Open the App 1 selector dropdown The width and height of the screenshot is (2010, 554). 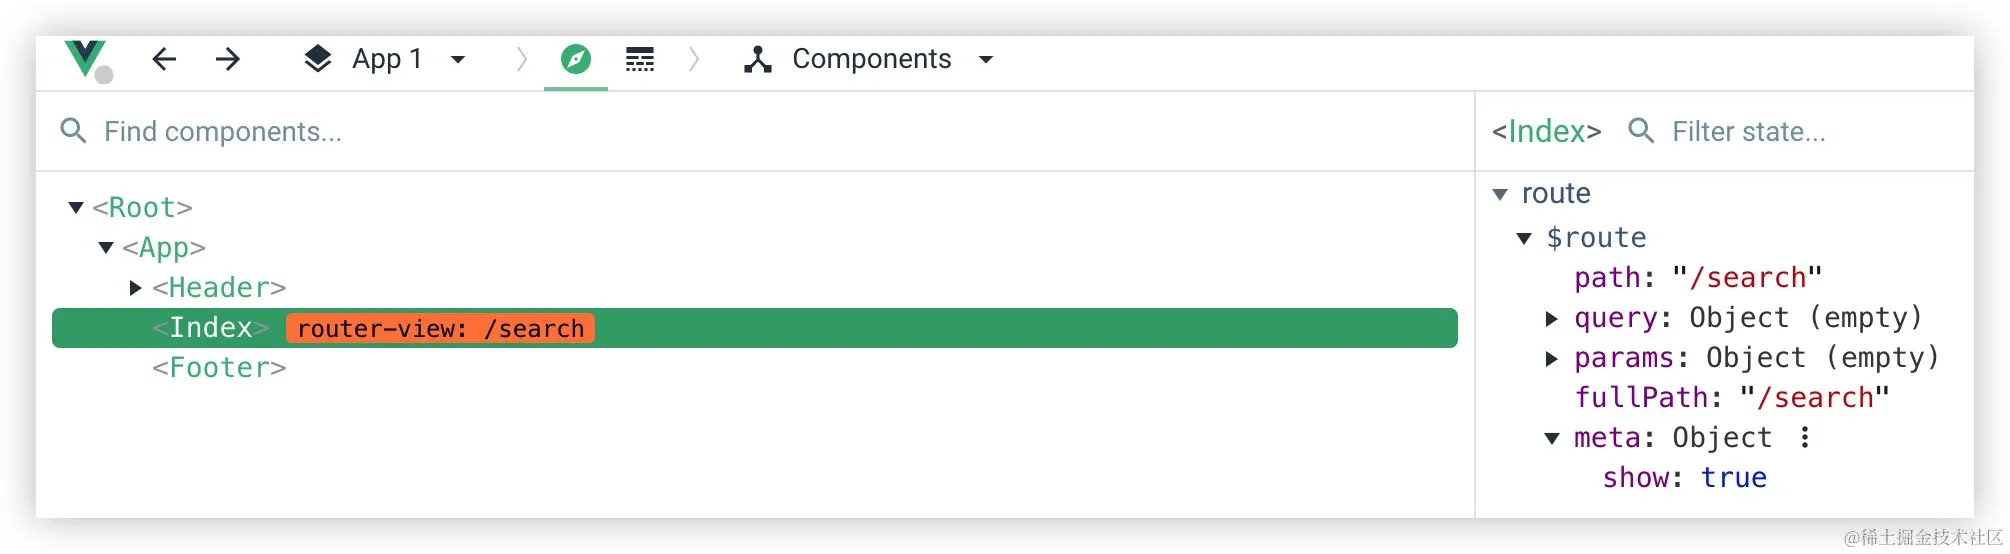459,59
